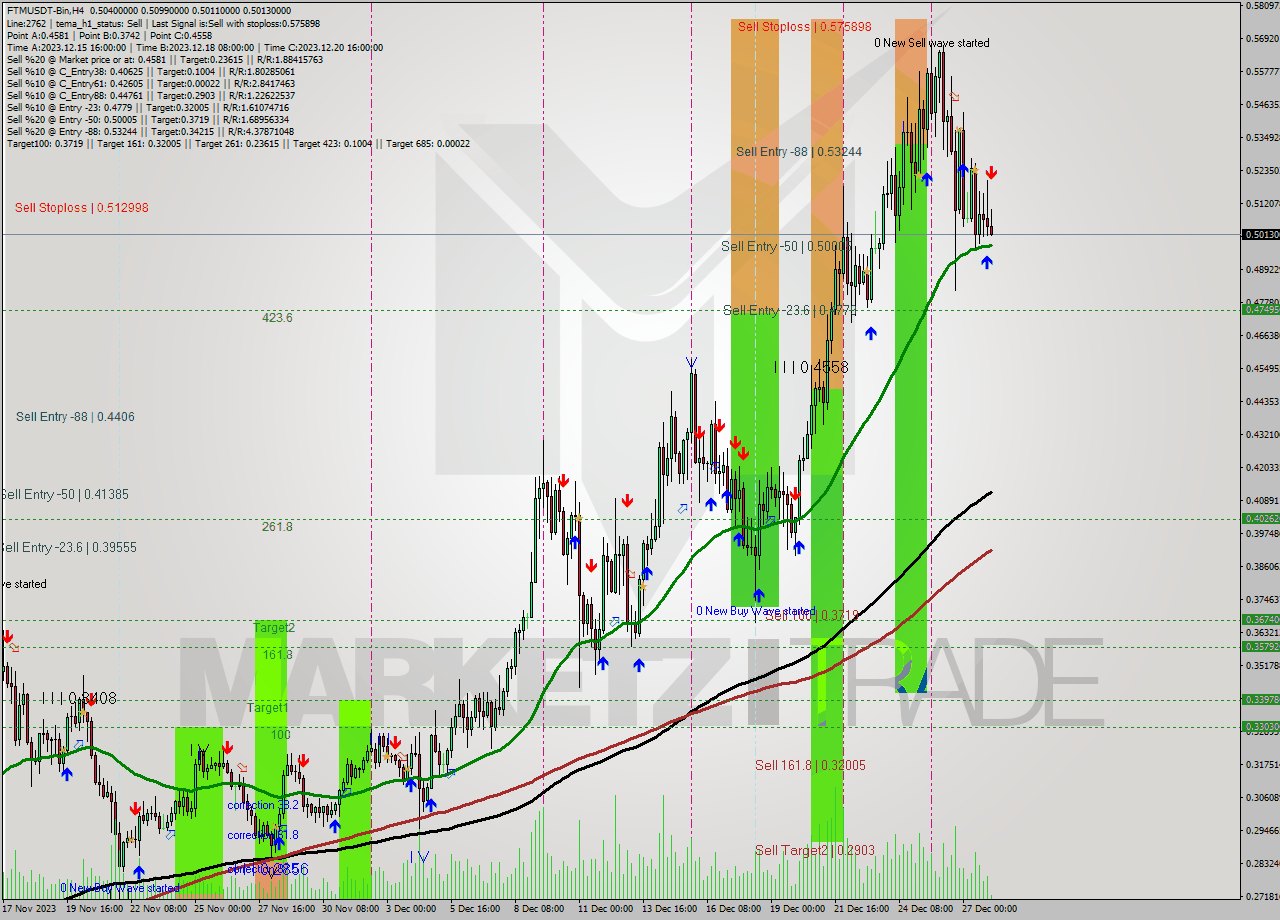Click the green 0.35792 price level tag
Viewport: 1280px width, 920px height.
tap(1260, 646)
